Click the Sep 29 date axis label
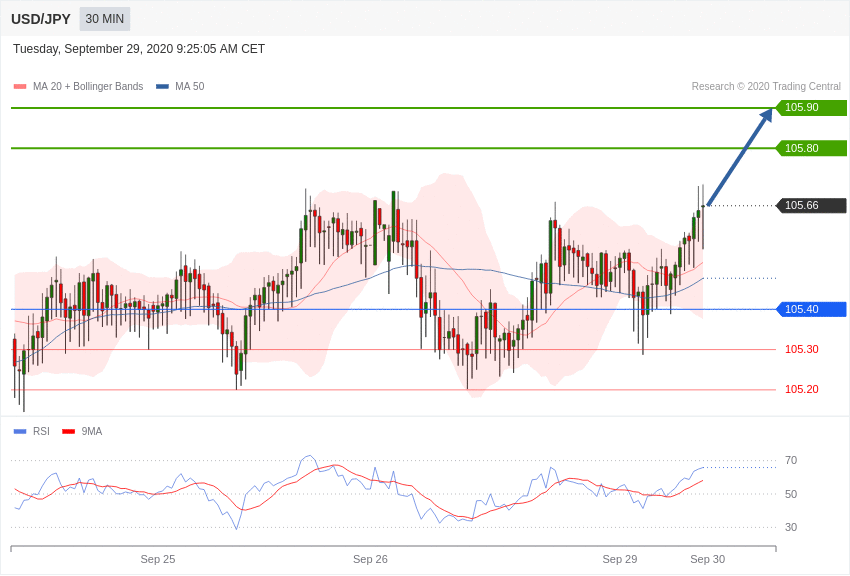Screen dimensions: 850x576 point(620,559)
